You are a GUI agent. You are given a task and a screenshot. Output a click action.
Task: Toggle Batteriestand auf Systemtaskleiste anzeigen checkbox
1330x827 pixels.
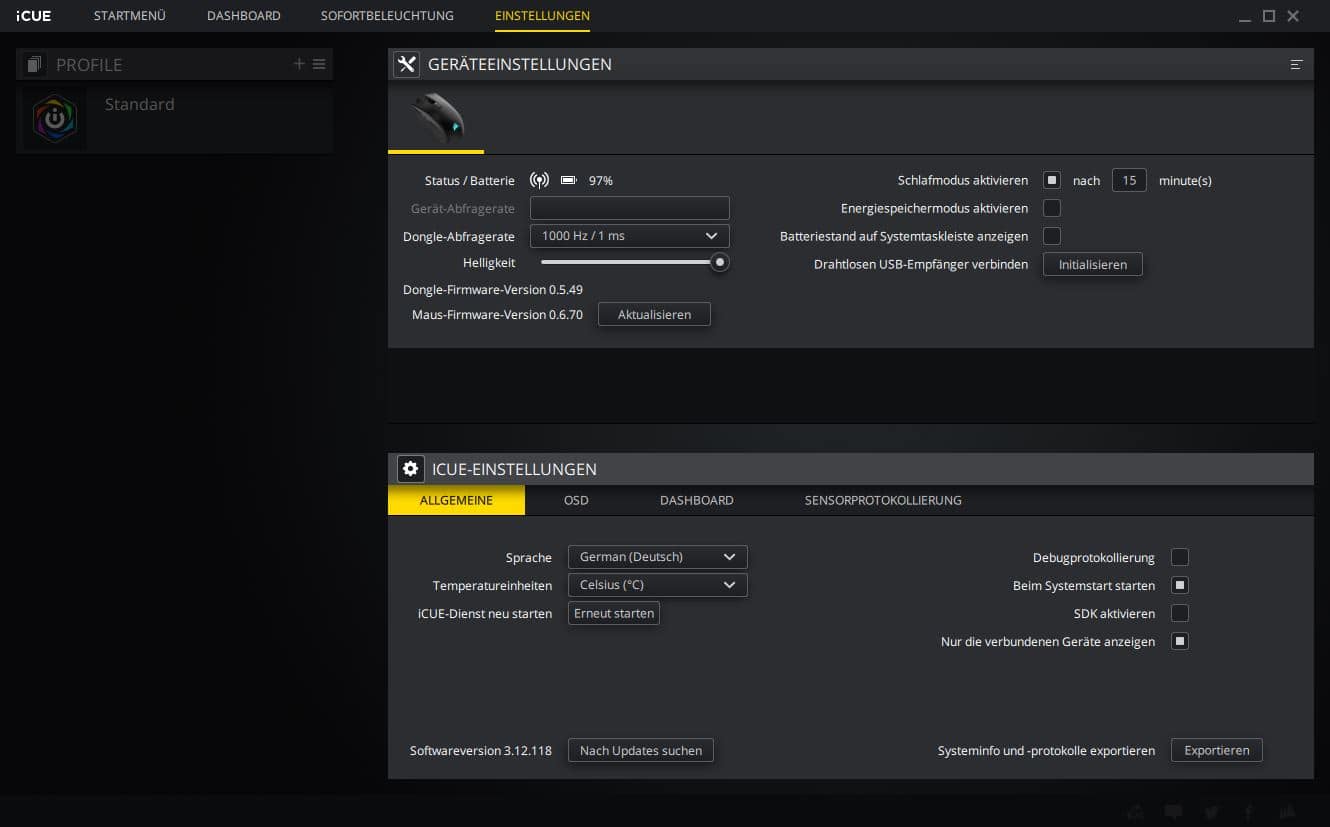[x=1052, y=236]
